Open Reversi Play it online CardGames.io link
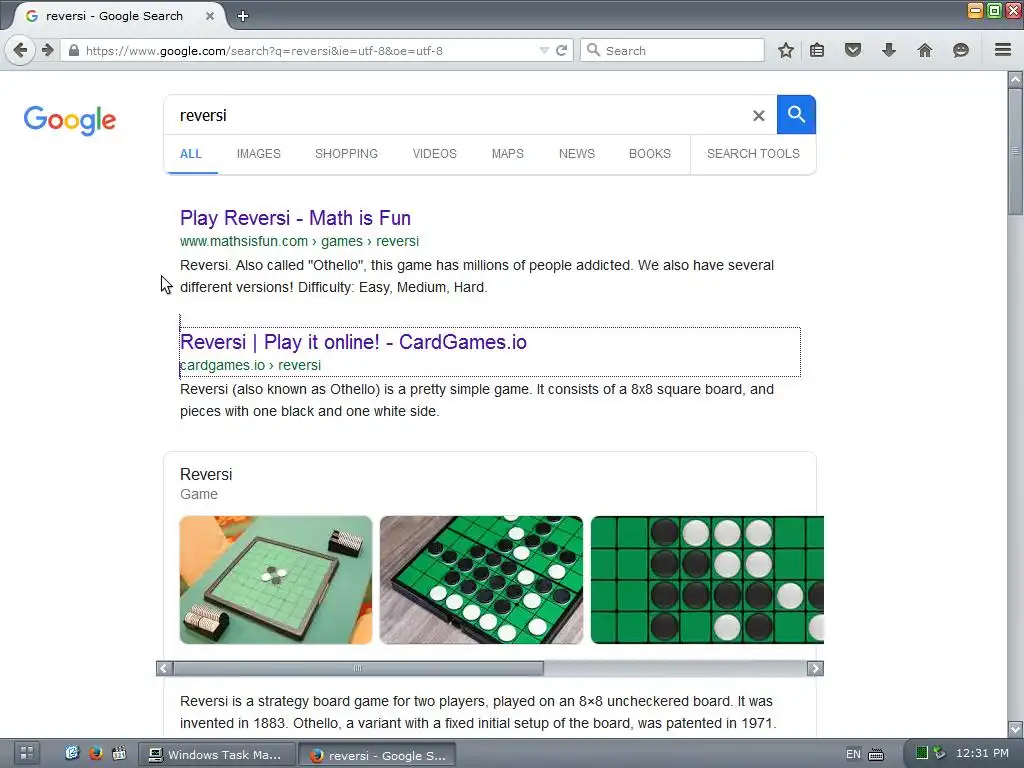This screenshot has height=768, width=1024. click(x=353, y=342)
